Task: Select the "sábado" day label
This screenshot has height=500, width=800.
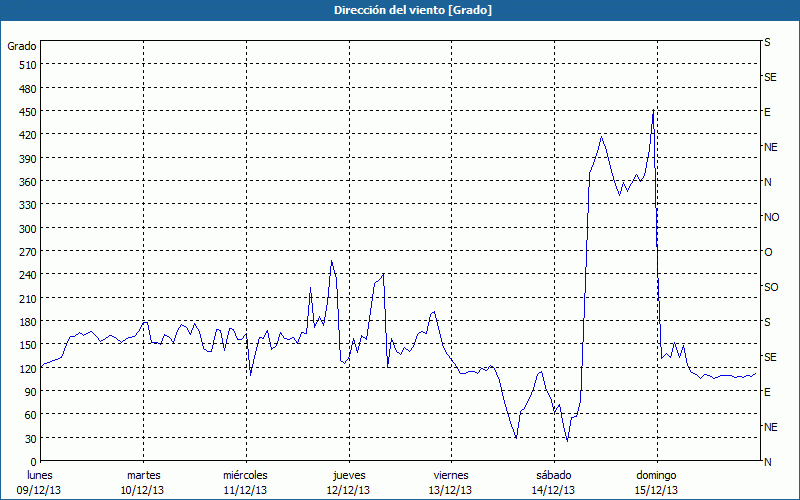Action: coord(554,475)
